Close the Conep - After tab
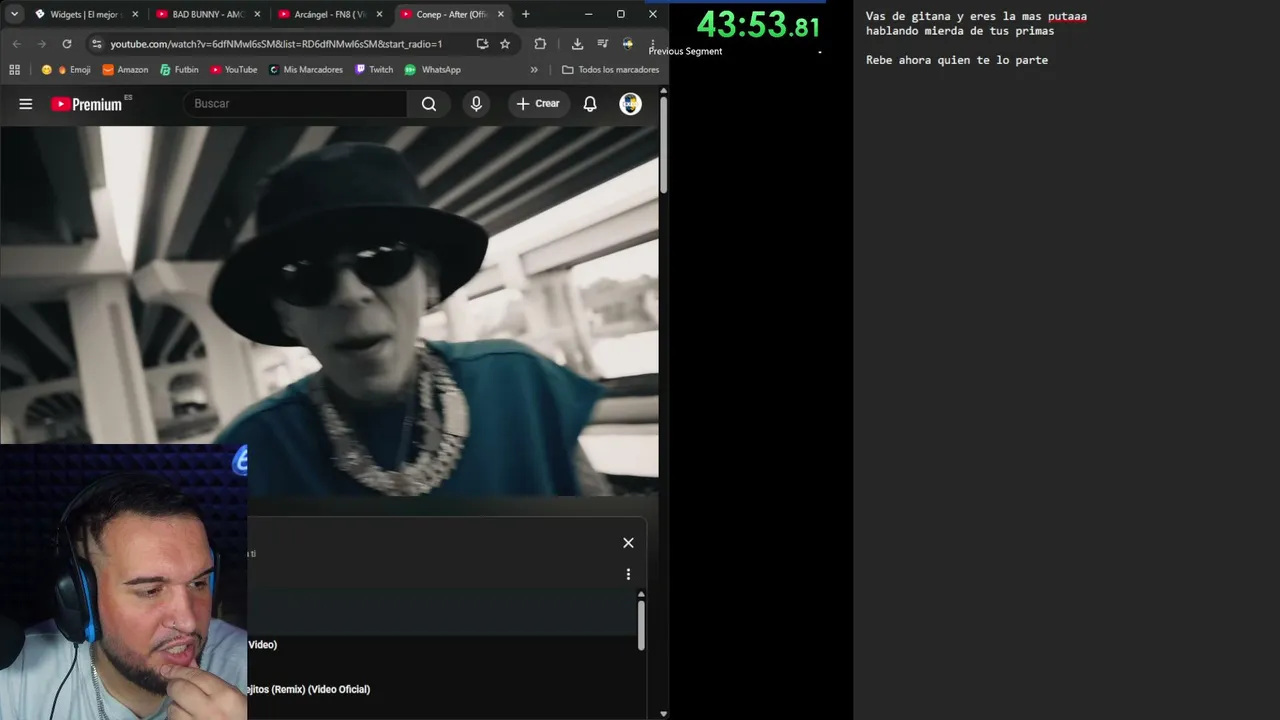 (x=501, y=14)
